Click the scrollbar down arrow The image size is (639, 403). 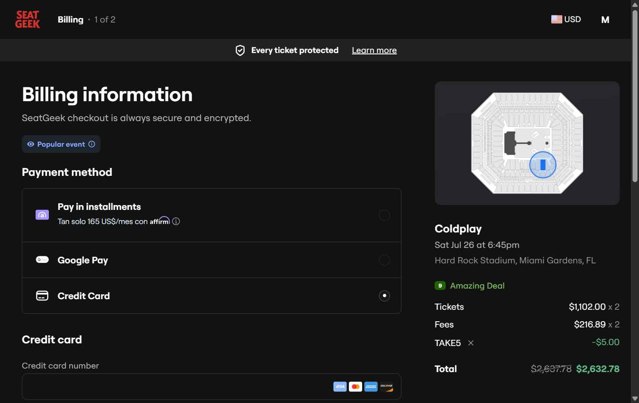(x=635, y=399)
